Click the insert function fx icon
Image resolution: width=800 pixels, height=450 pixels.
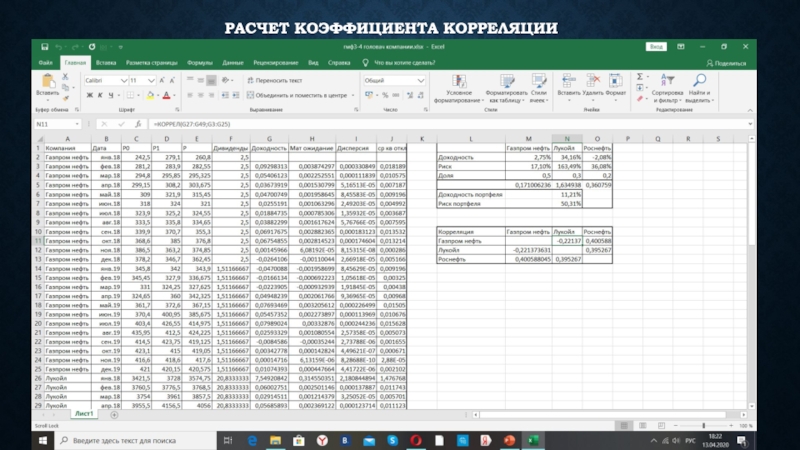tap(138, 124)
